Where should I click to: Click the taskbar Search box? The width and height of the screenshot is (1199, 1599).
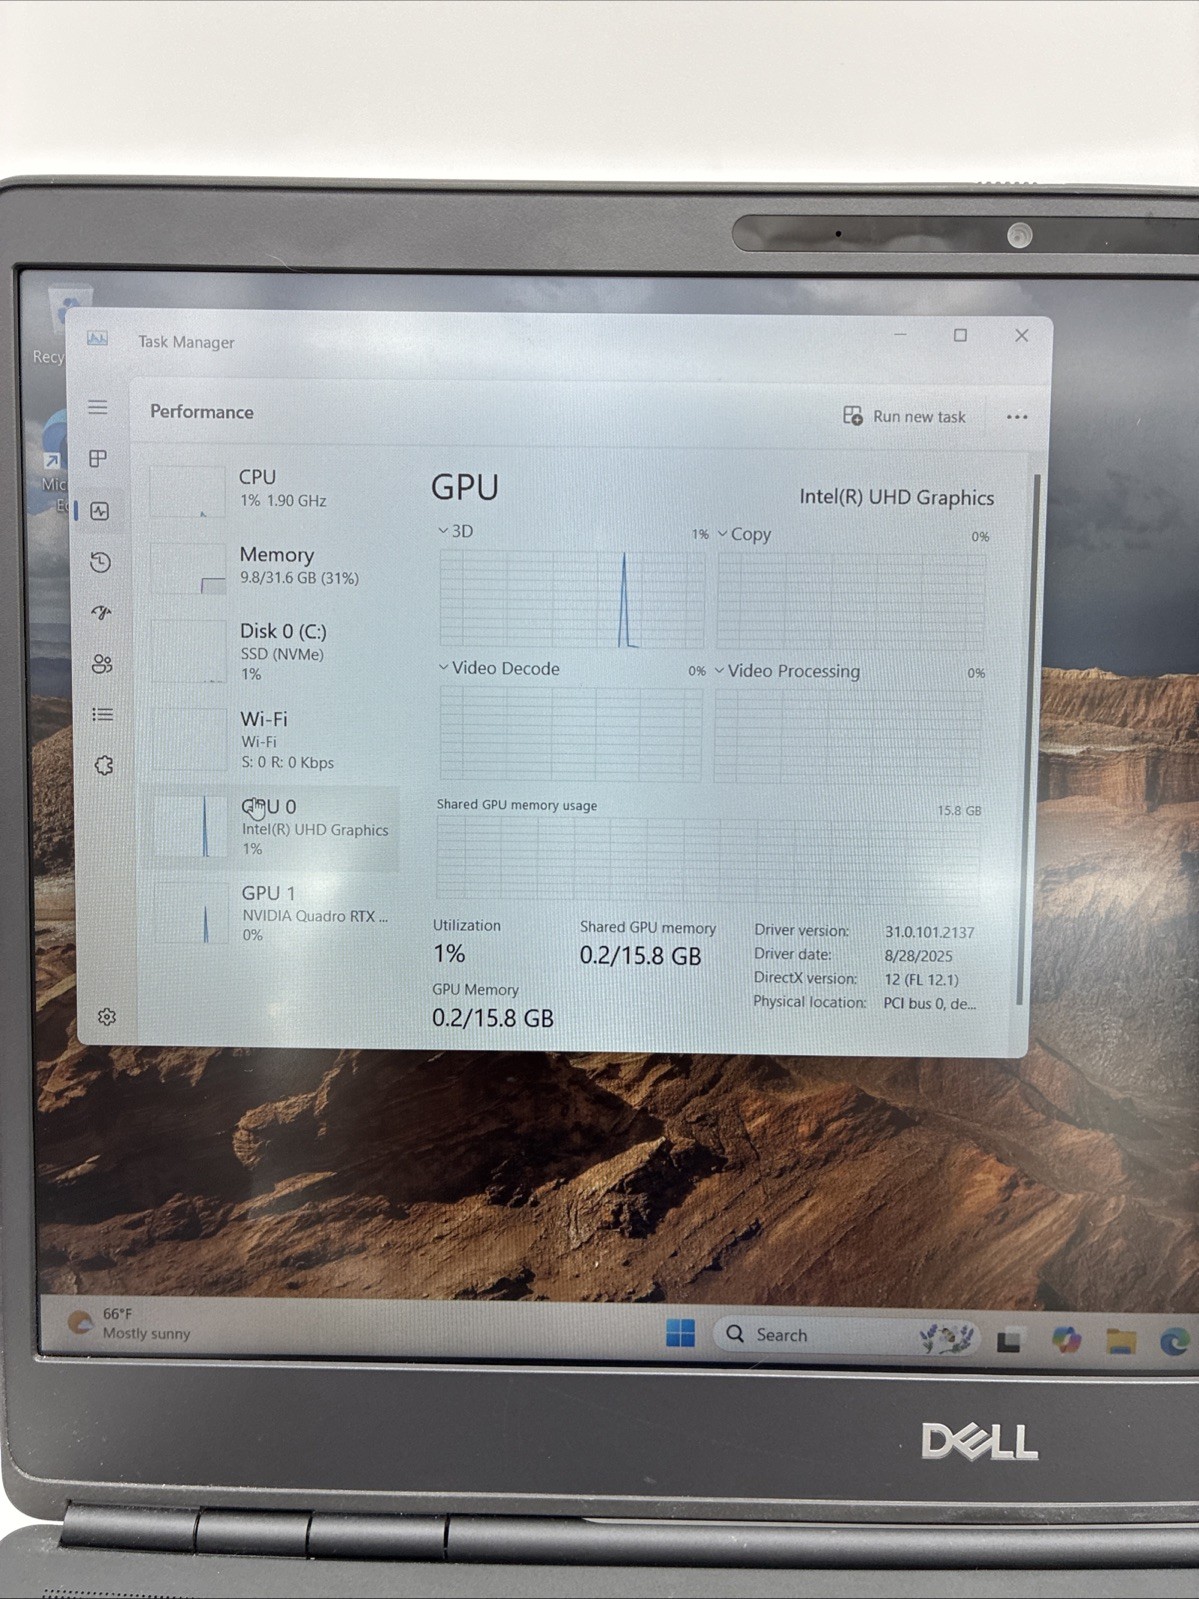tap(846, 1335)
